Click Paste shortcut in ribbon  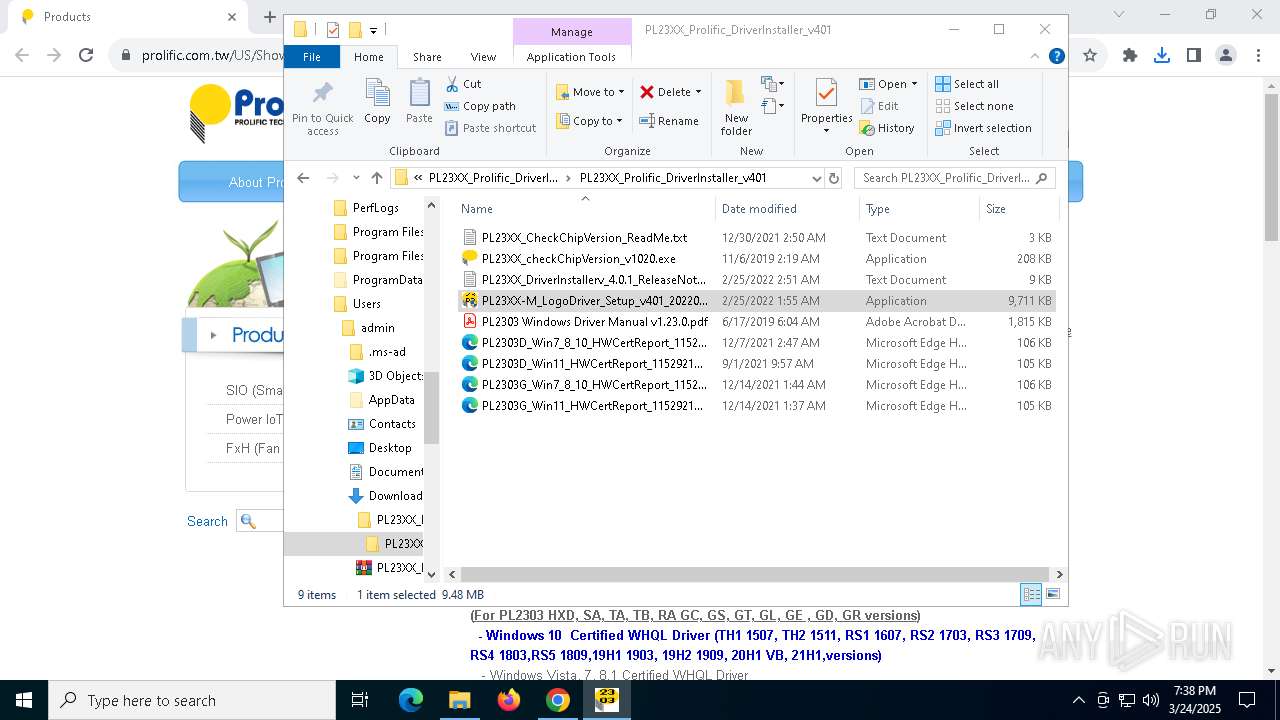[490, 128]
